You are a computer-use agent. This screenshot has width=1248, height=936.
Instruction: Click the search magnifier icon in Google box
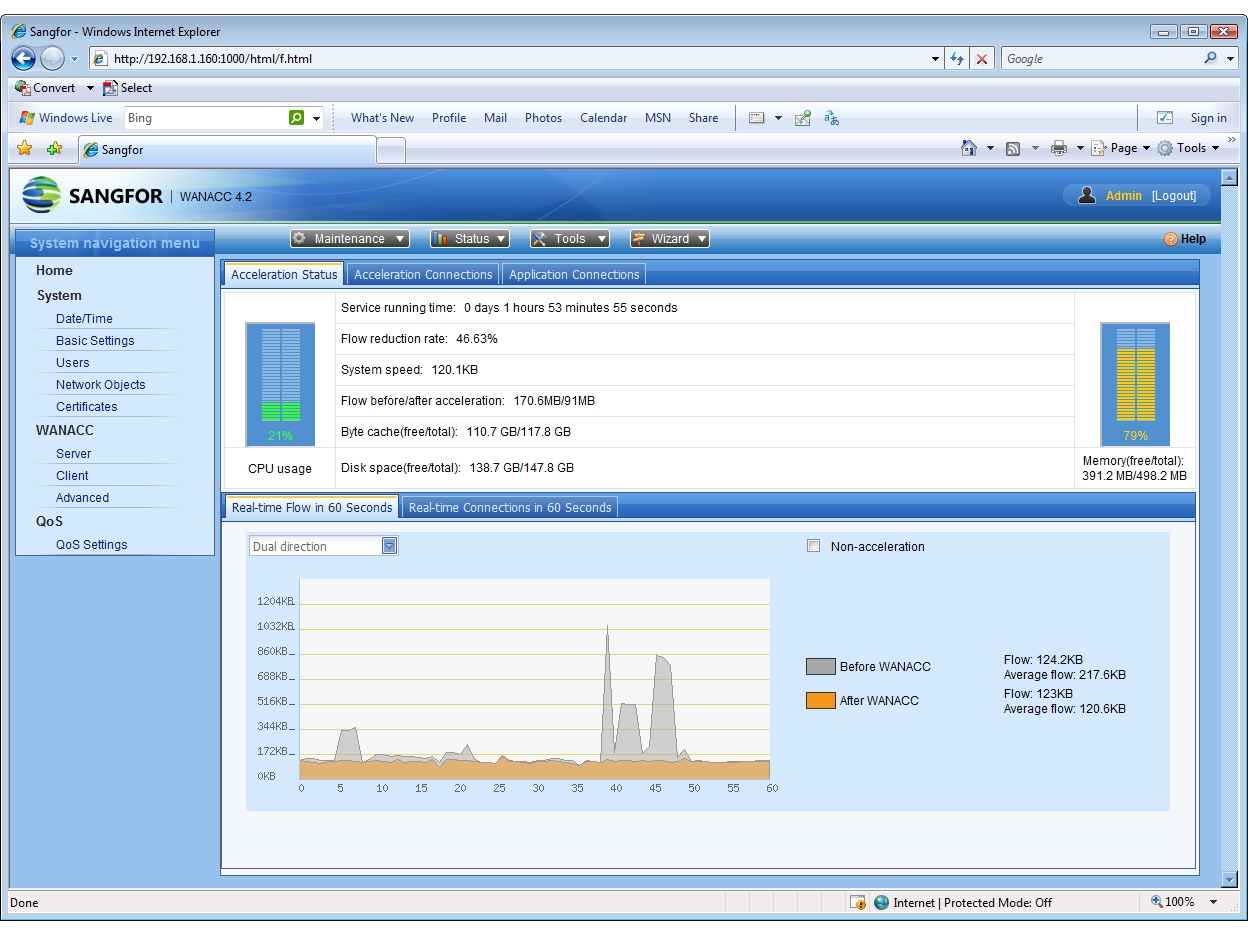[1211, 58]
